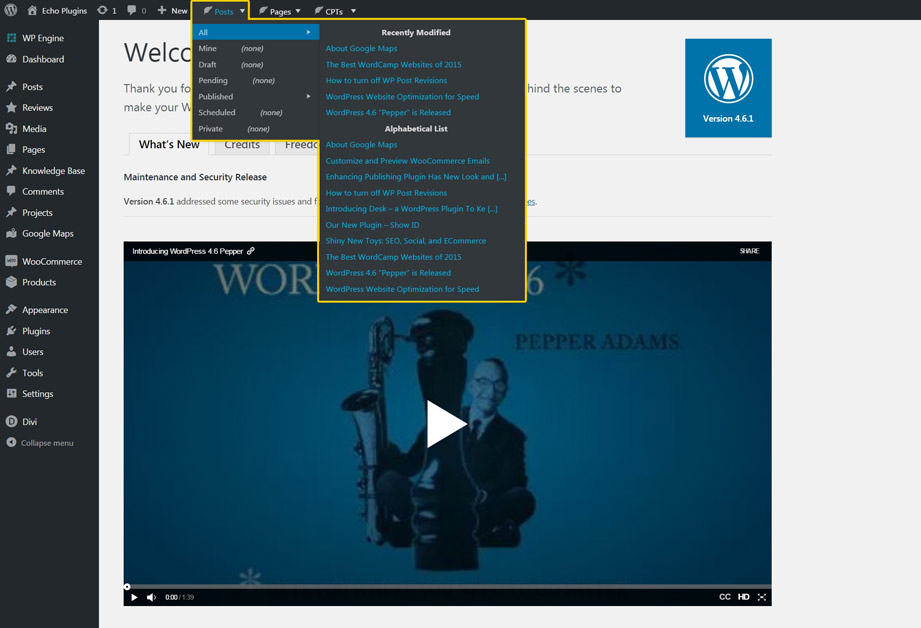This screenshot has width=921, height=628.
Task: Click the SHARE button on video
Action: pos(749,251)
